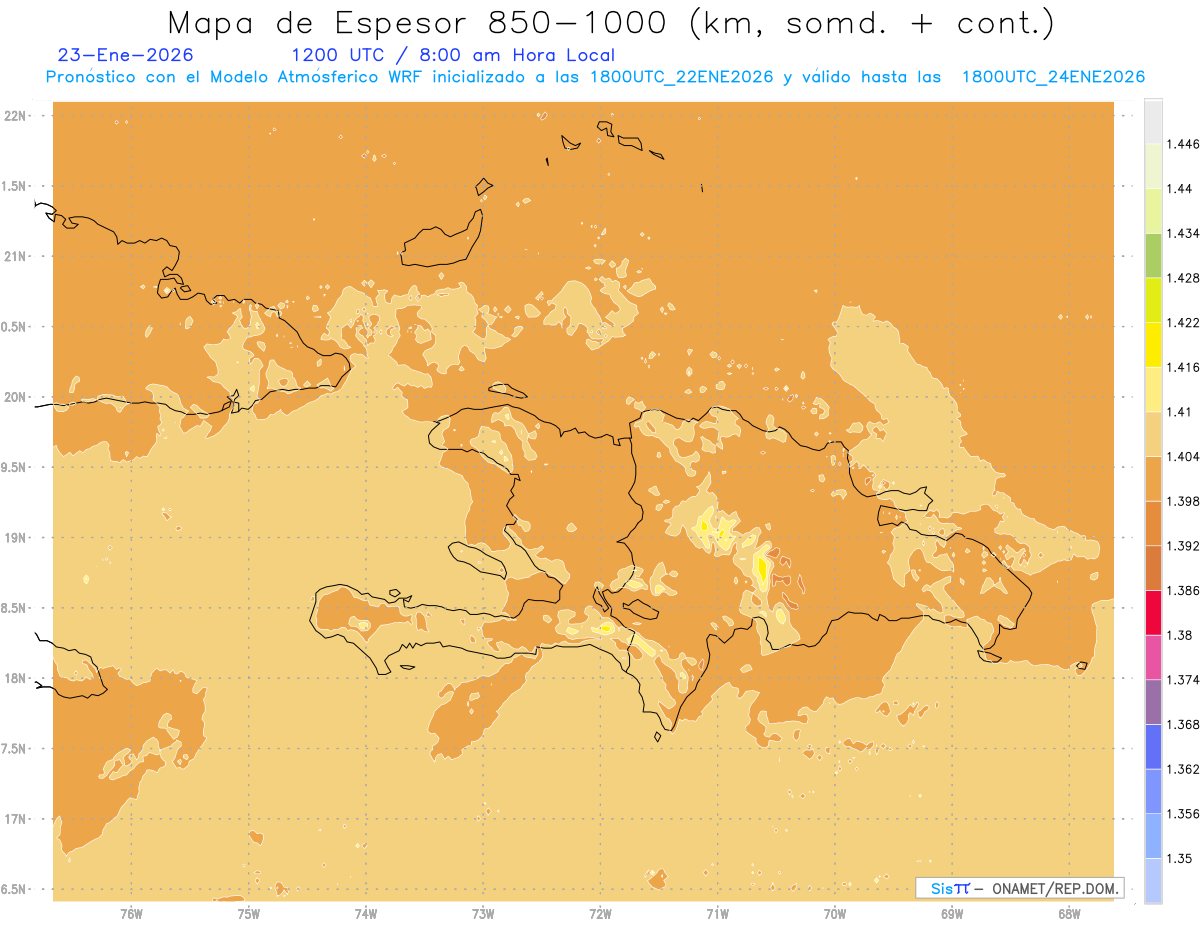The width and height of the screenshot is (1200, 927).
Task: Pick the pink legend swatch between 1.374 and 1.38
Action: (x=1153, y=657)
